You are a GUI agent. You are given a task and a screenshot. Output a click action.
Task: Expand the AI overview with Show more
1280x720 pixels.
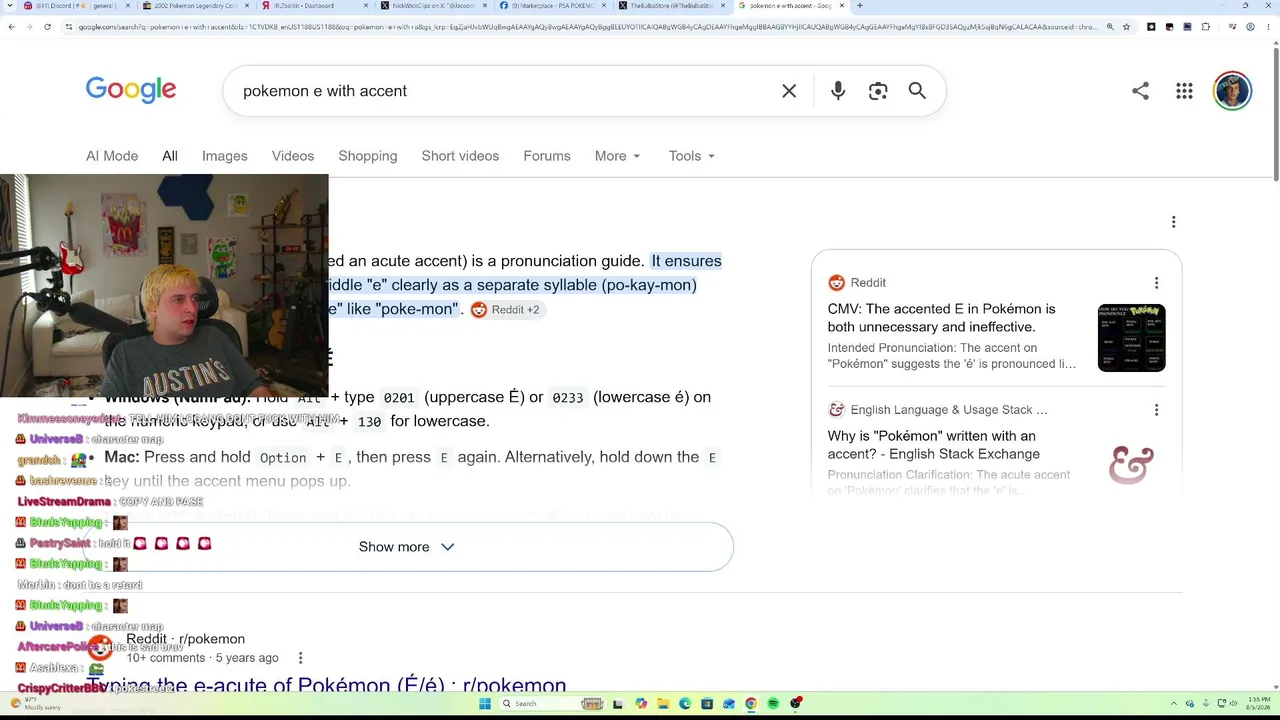[x=407, y=547]
